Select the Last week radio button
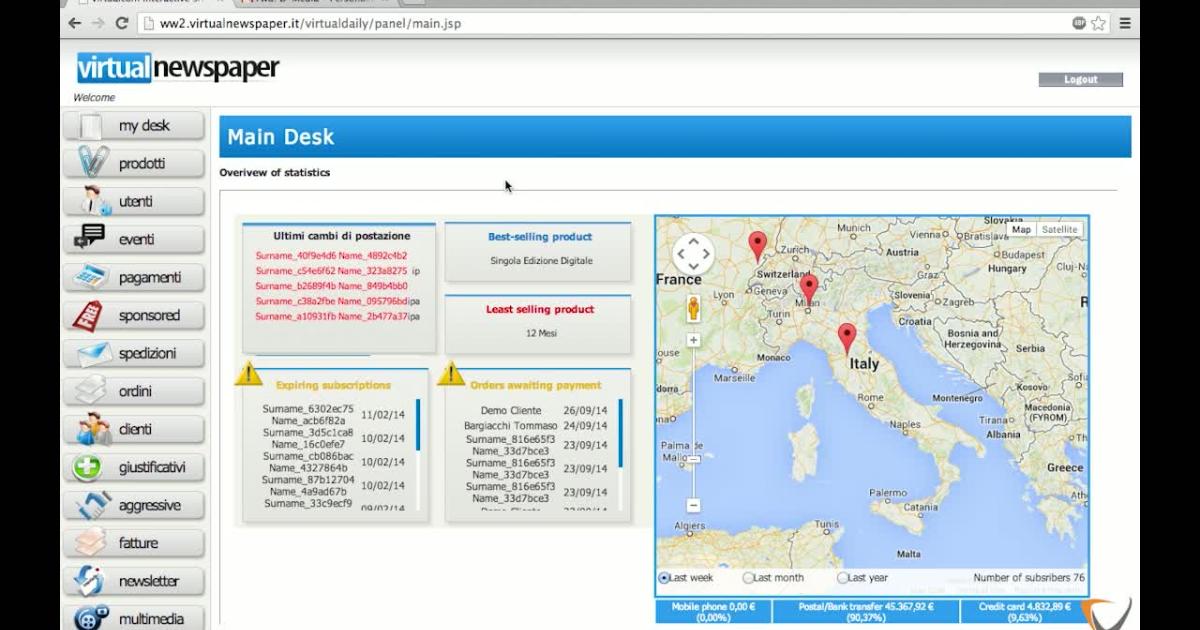Image resolution: width=1200 pixels, height=630 pixels. 664,578
